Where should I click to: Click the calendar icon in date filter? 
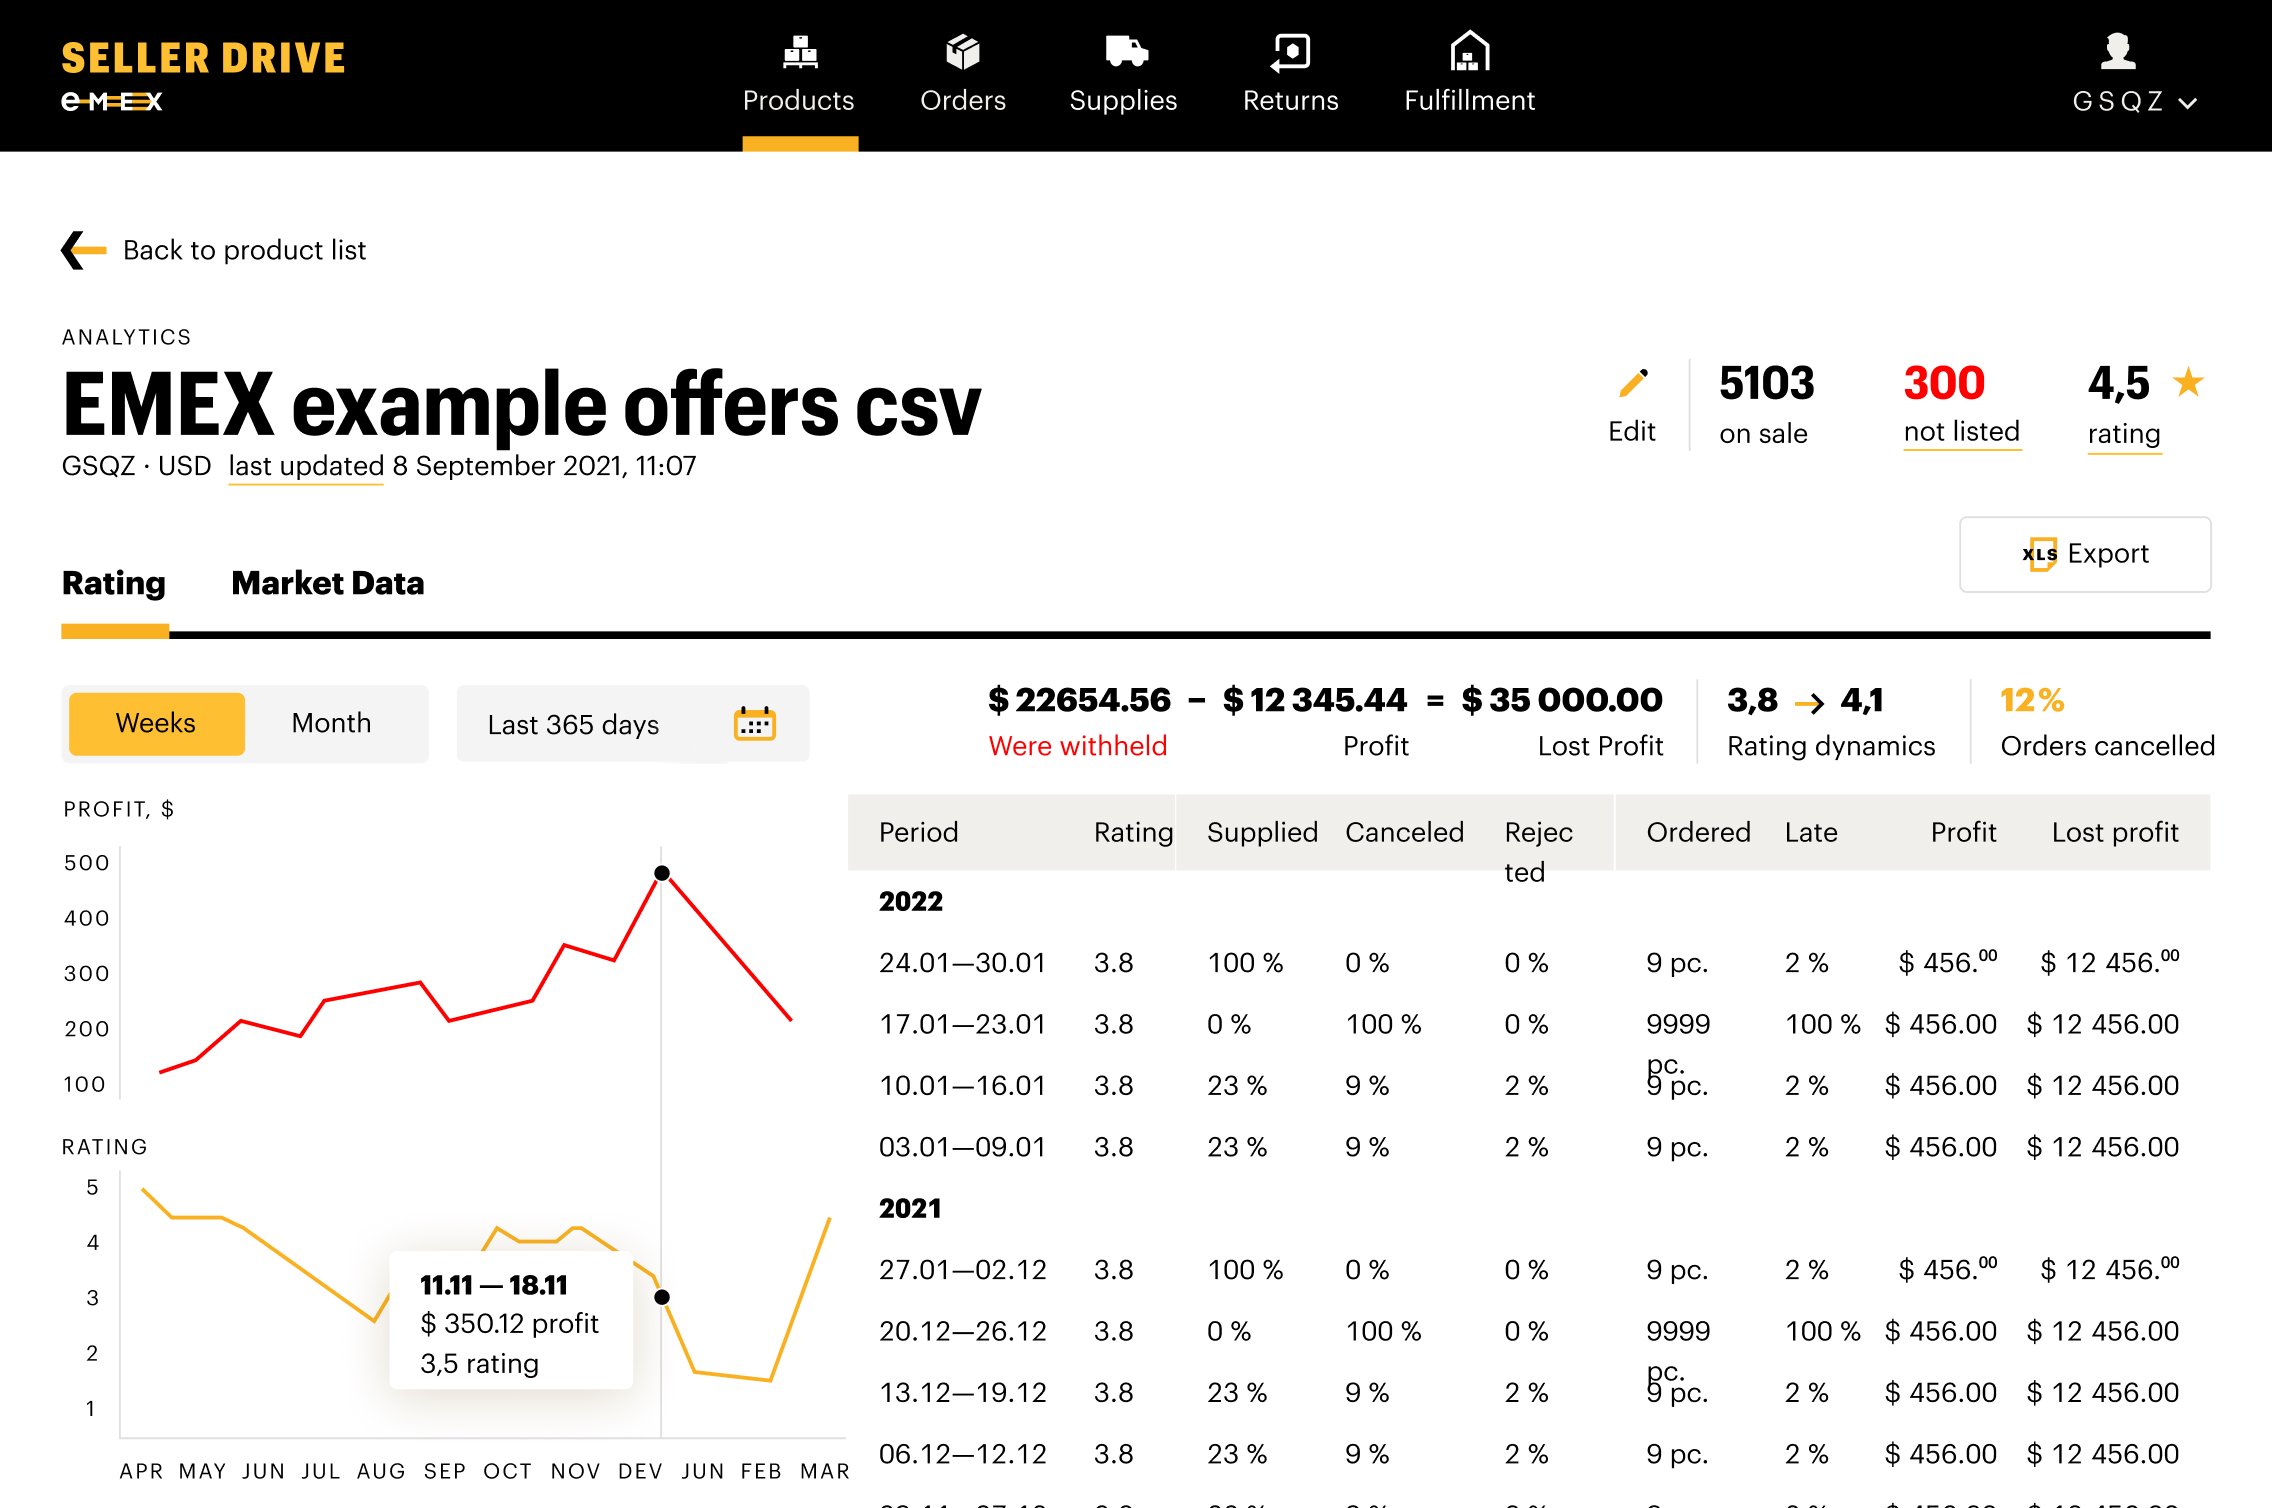coord(755,723)
